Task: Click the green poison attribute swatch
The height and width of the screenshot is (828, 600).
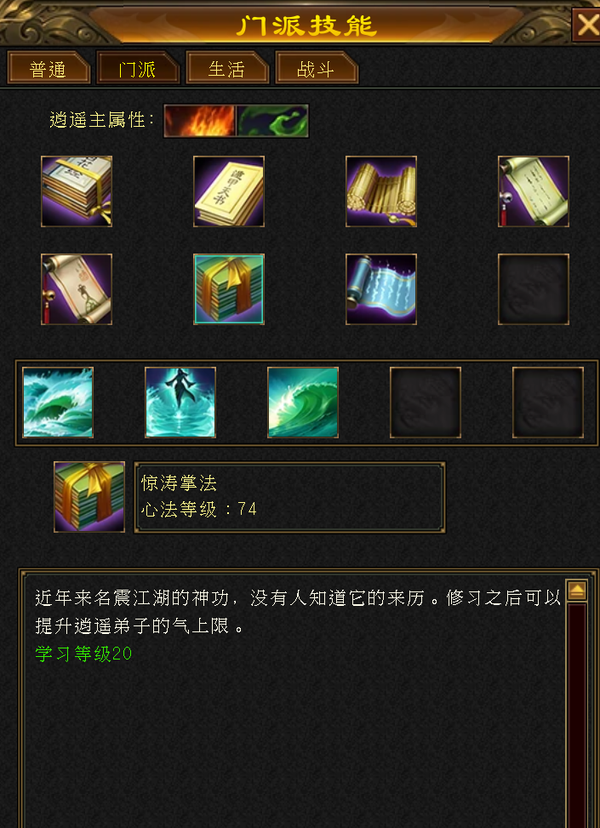Action: tap(272, 121)
